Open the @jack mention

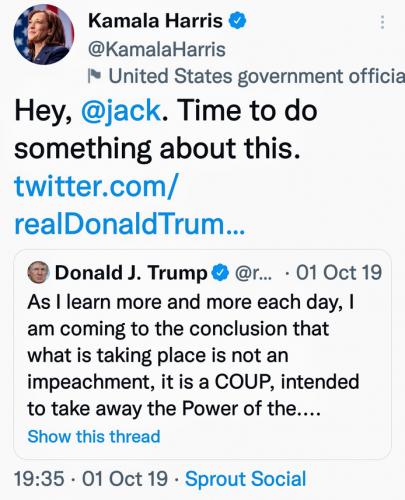(x=121, y=111)
